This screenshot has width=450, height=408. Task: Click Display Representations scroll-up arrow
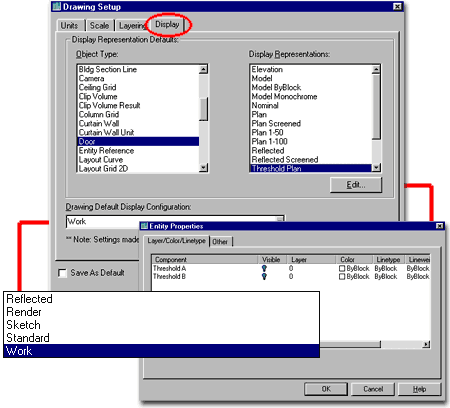coord(376,69)
